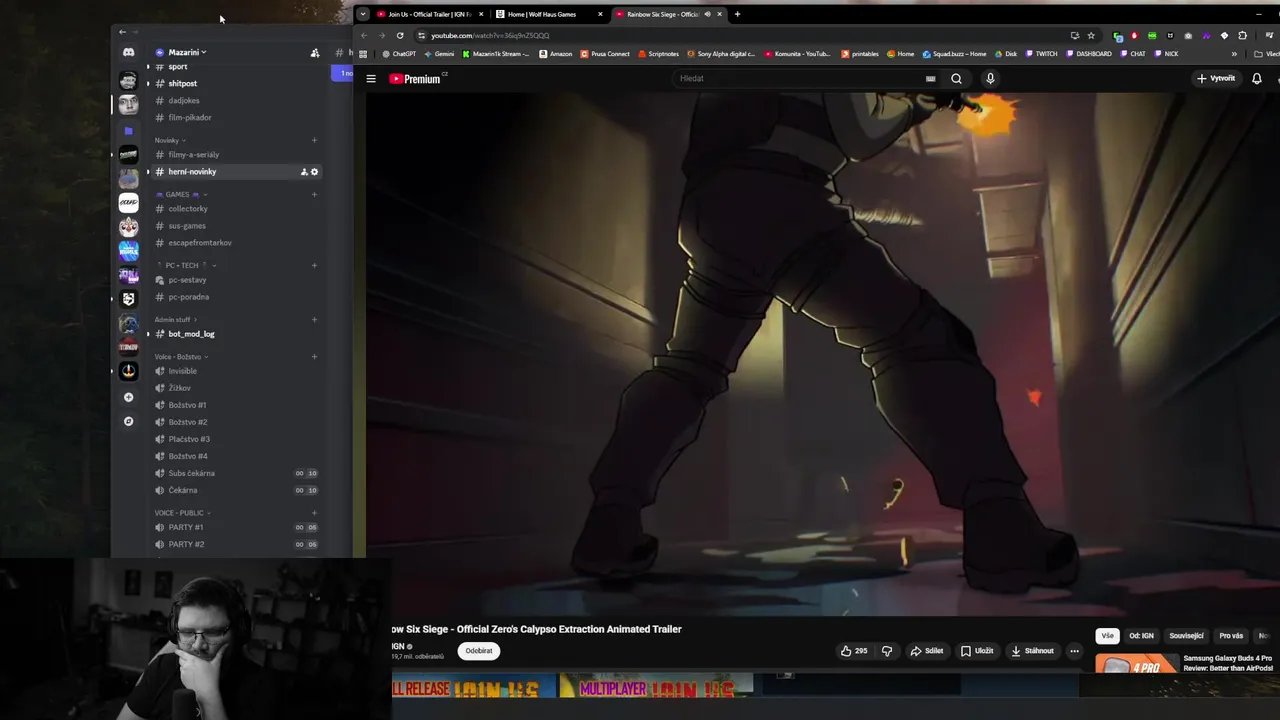
Task: Open Discord direct messages home icon
Action: [128, 52]
